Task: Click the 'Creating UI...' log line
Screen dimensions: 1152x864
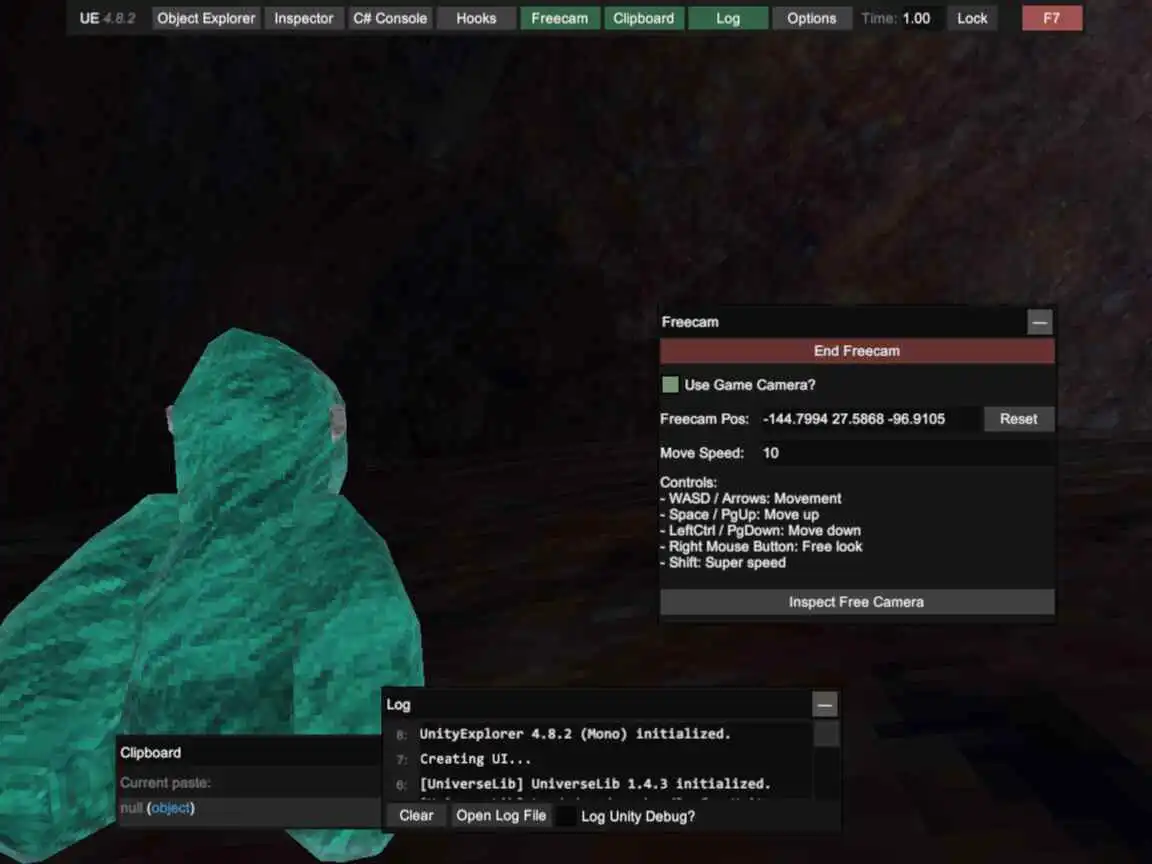Action: coord(475,759)
